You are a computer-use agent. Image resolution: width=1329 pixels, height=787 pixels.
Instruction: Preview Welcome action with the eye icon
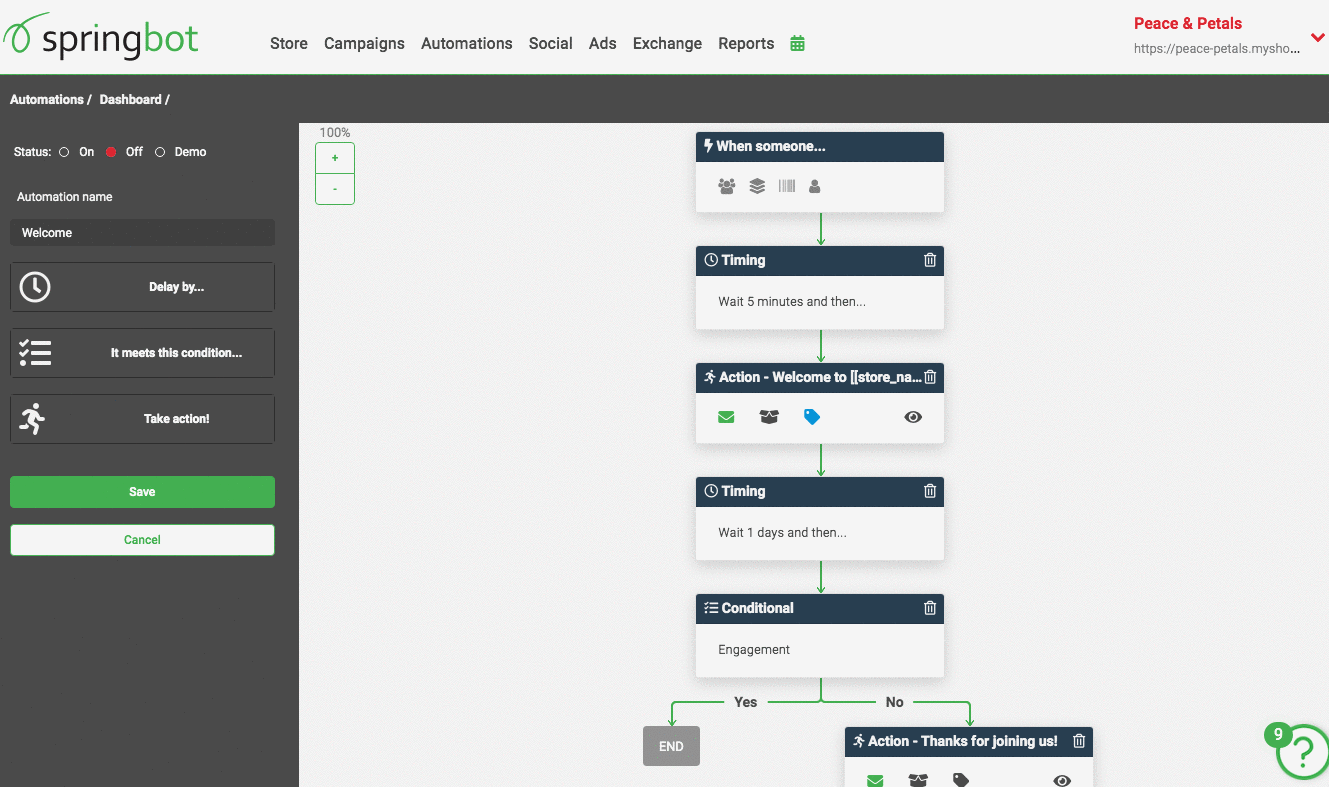pyautogui.click(x=913, y=417)
